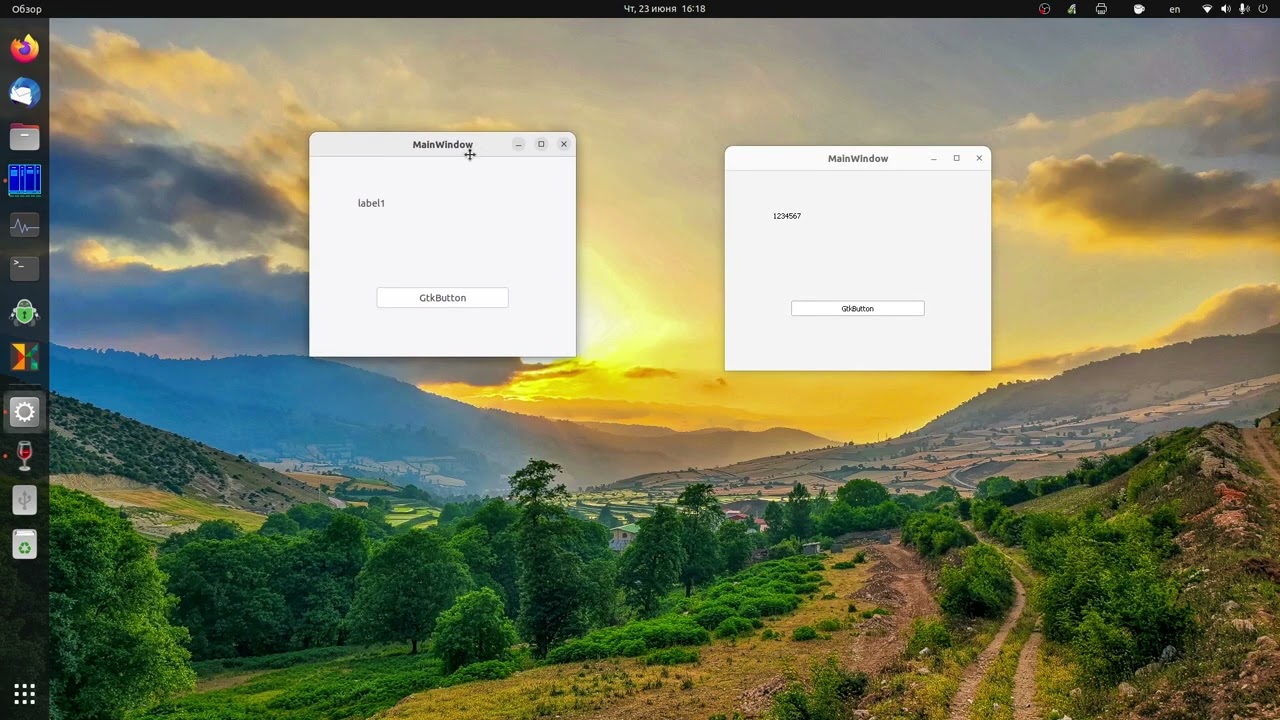1280x720 pixels.
Task: Show the applications grid
Action: point(24,693)
